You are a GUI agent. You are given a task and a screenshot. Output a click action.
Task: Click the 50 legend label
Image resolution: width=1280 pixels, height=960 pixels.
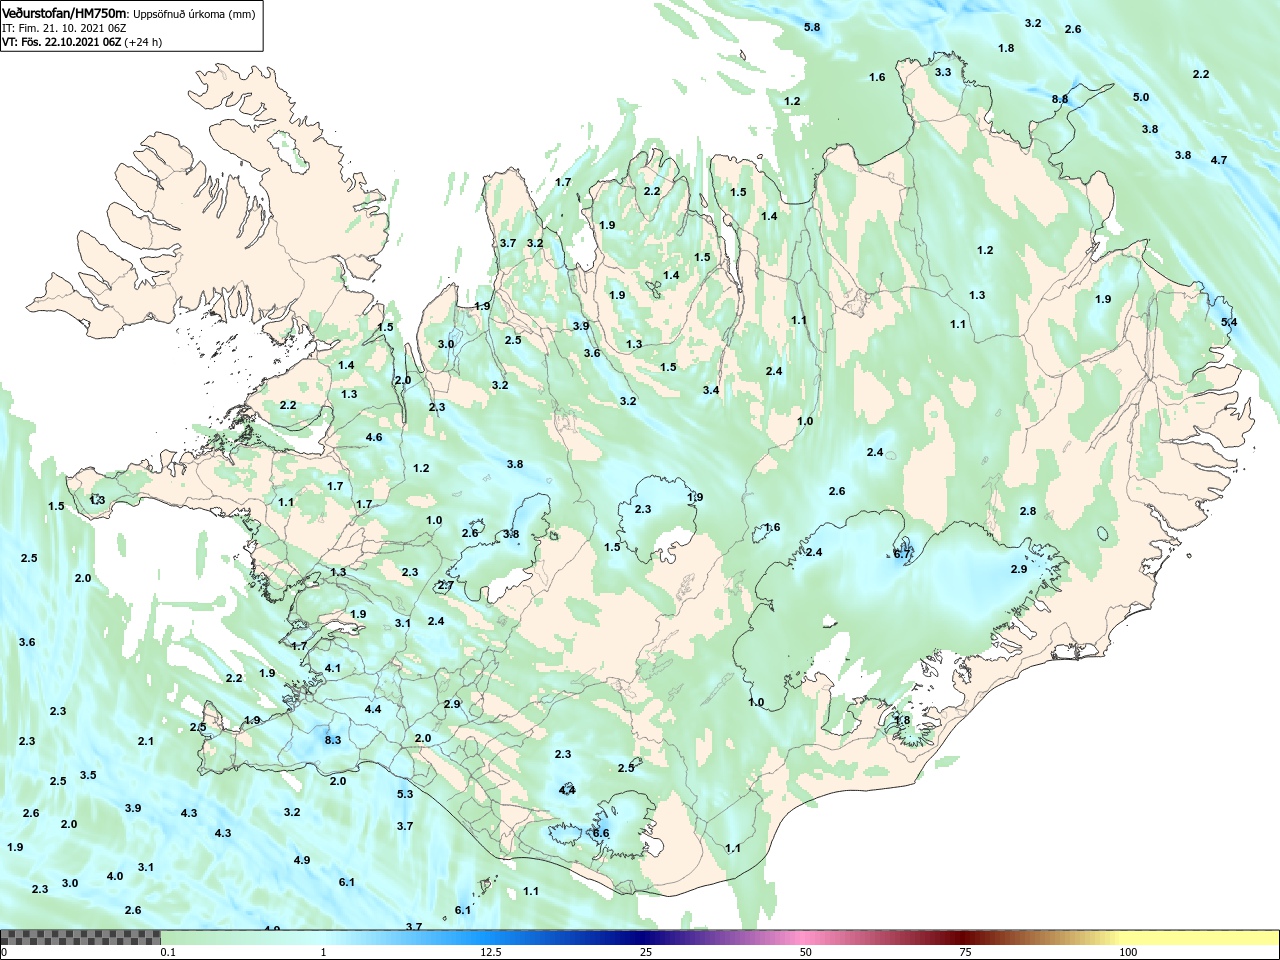pyautogui.click(x=806, y=952)
